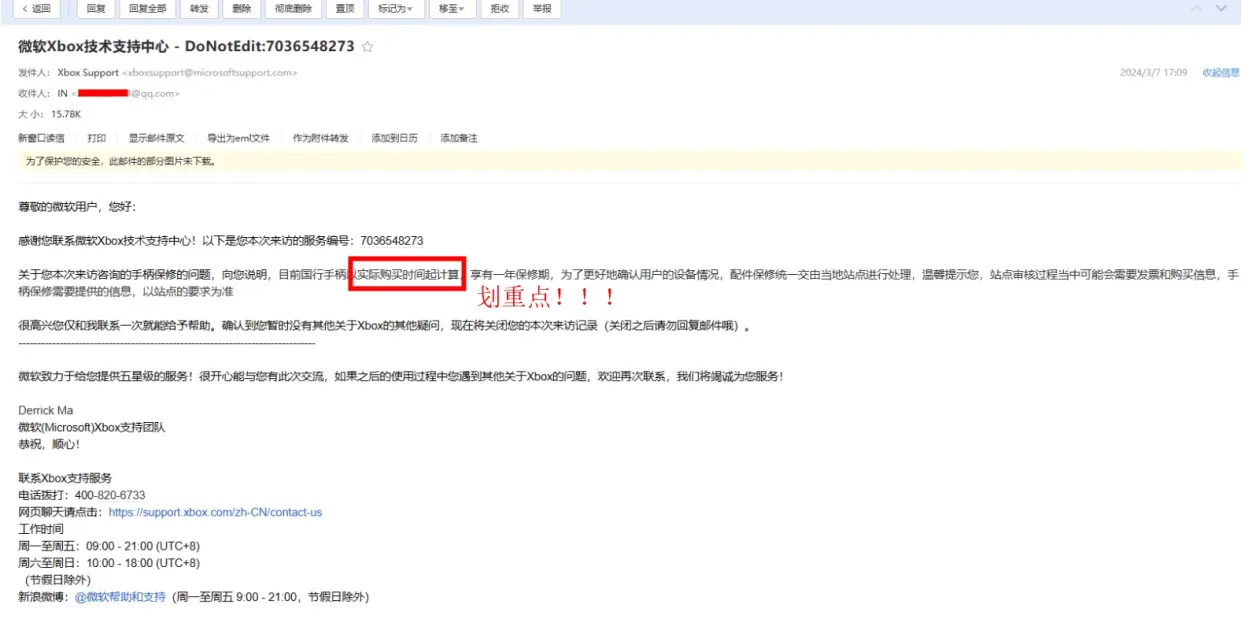Click sender name Xbox Support
Screen dimensions: 1256x630
pyautogui.click(x=88, y=73)
